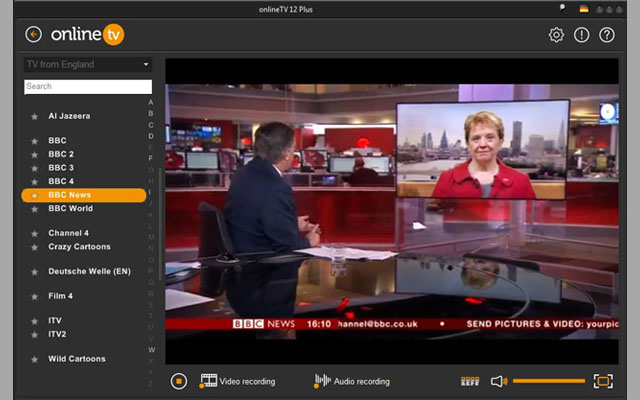Screen dimensions: 640x400
Task: Click the audio waveform recording icon
Action: click(x=322, y=380)
